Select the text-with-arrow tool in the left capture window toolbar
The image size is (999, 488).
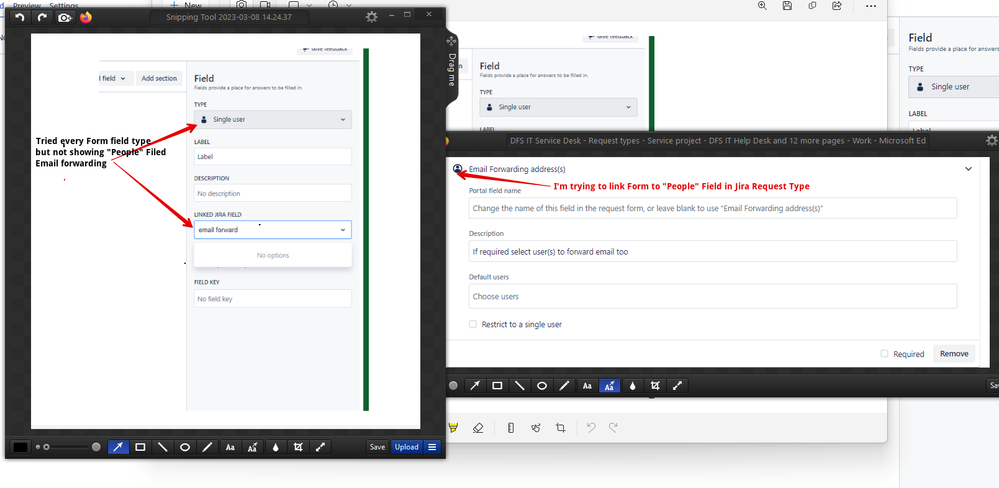tap(252, 447)
